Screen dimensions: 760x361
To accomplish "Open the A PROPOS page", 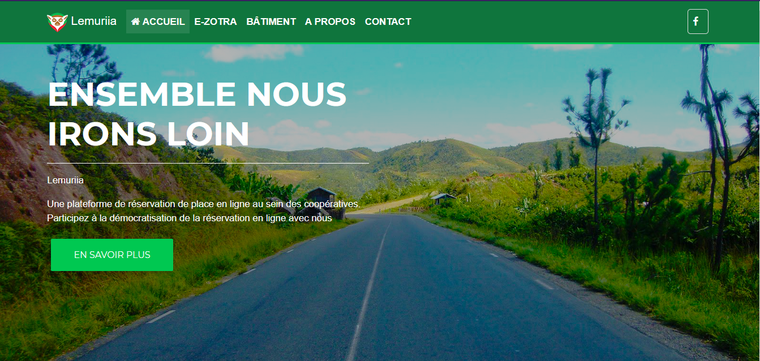I will pos(330,22).
